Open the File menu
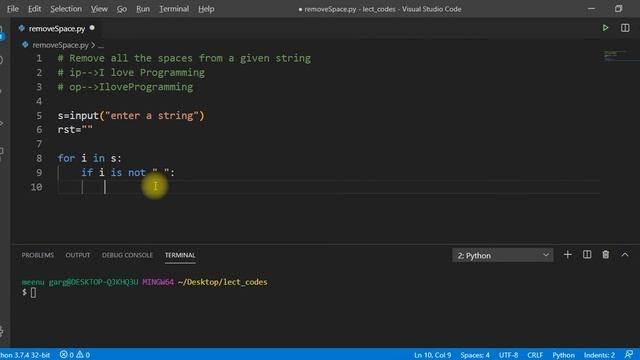Viewport: 640px width, 360px height. coord(13,9)
